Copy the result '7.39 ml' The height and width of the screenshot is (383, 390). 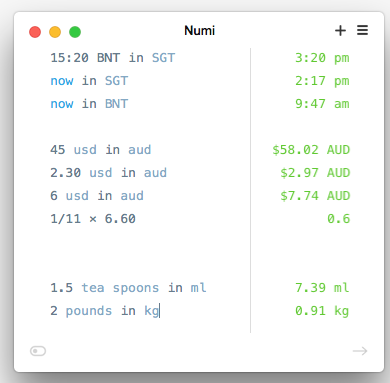pyautogui.click(x=322, y=288)
